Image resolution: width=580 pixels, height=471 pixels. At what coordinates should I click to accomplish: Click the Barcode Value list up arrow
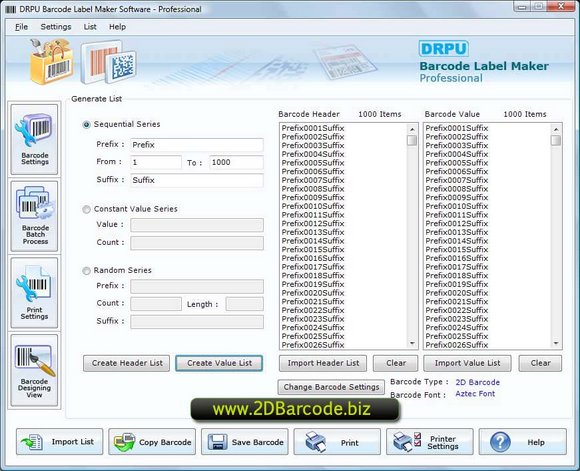point(556,129)
